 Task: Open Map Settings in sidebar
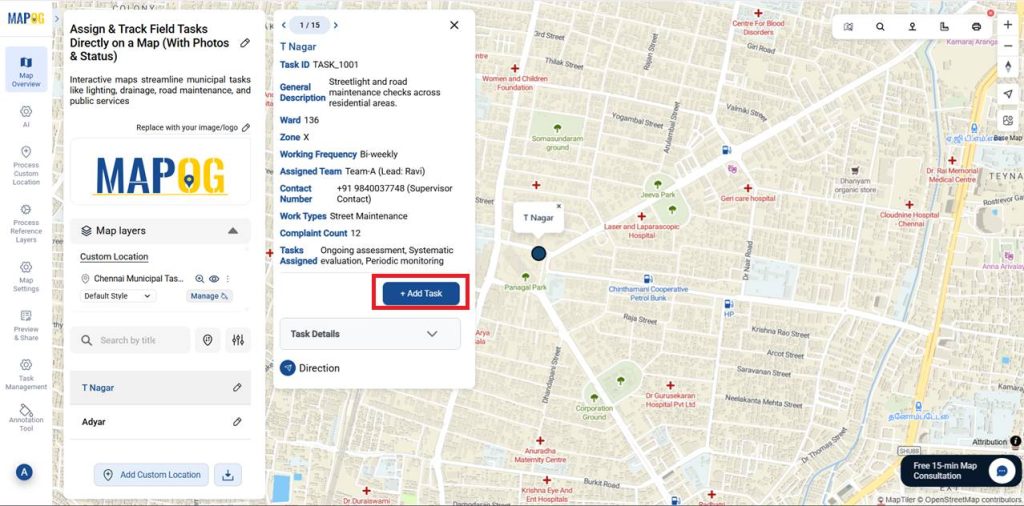tap(25, 277)
